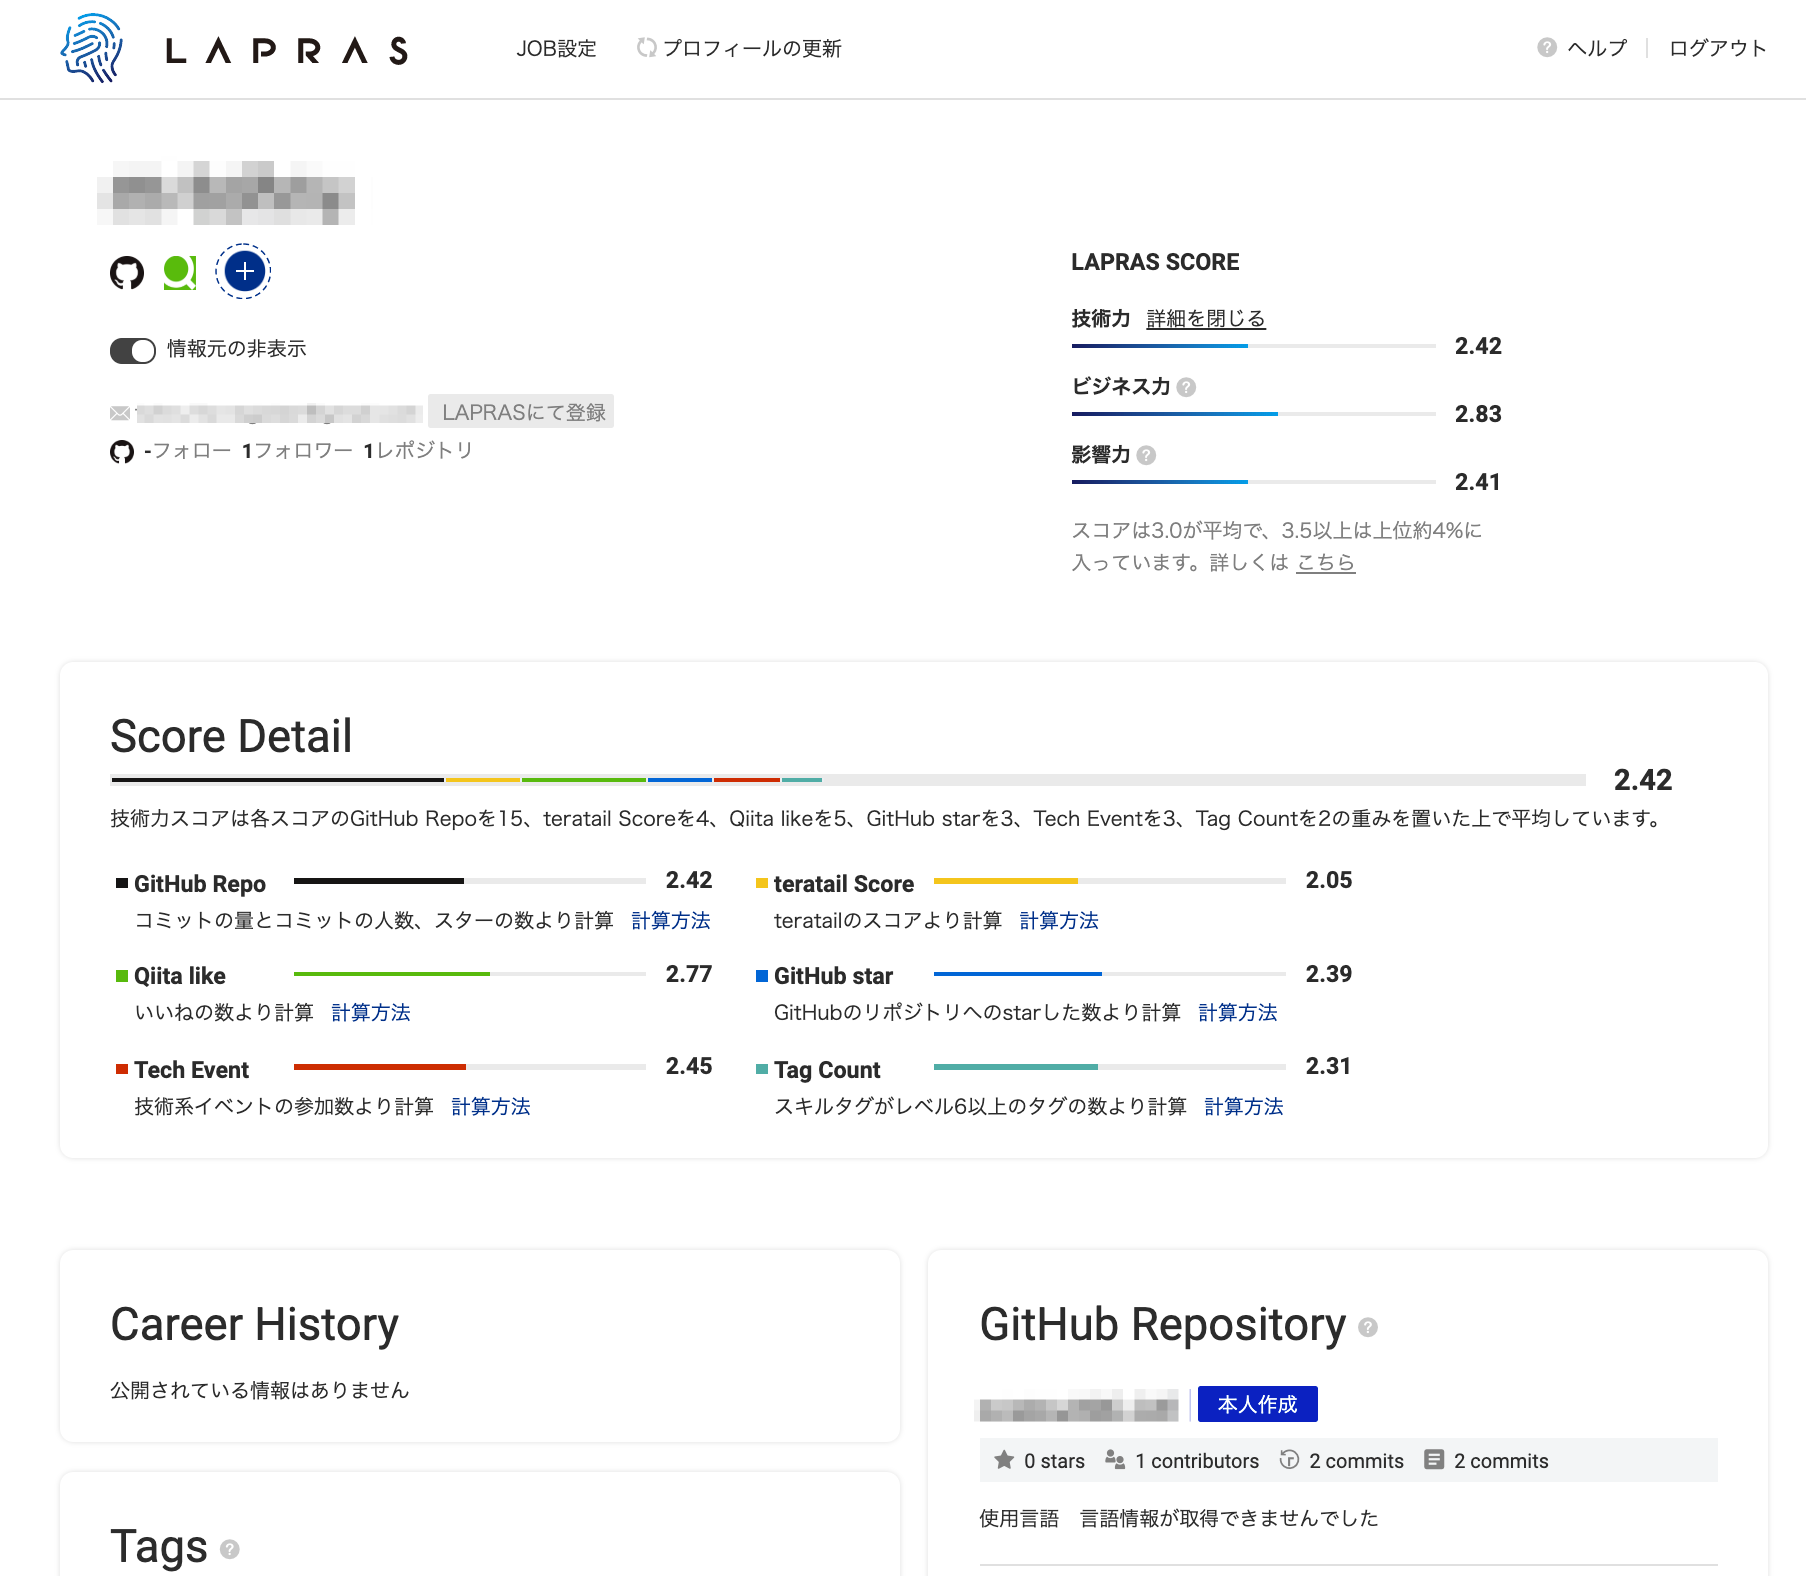Click the contributors people icon

pos(1115,1460)
